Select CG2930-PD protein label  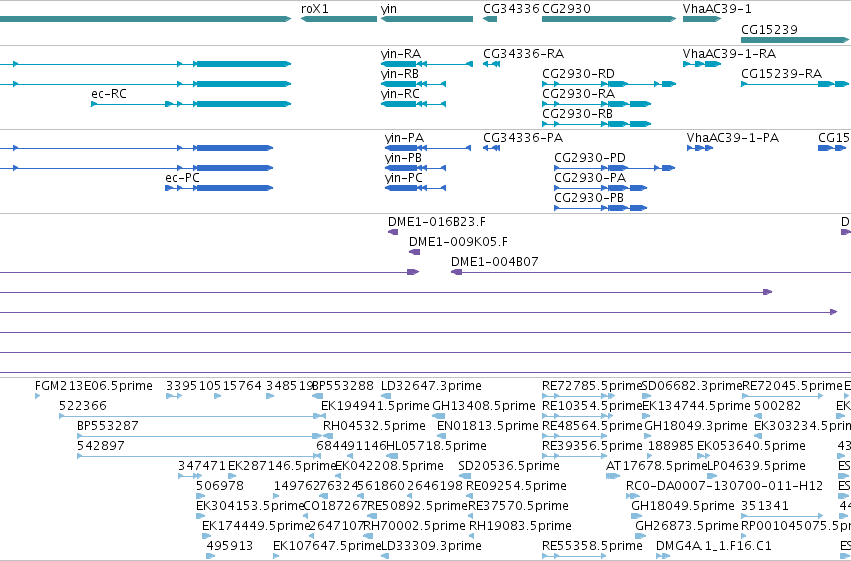[590, 158]
